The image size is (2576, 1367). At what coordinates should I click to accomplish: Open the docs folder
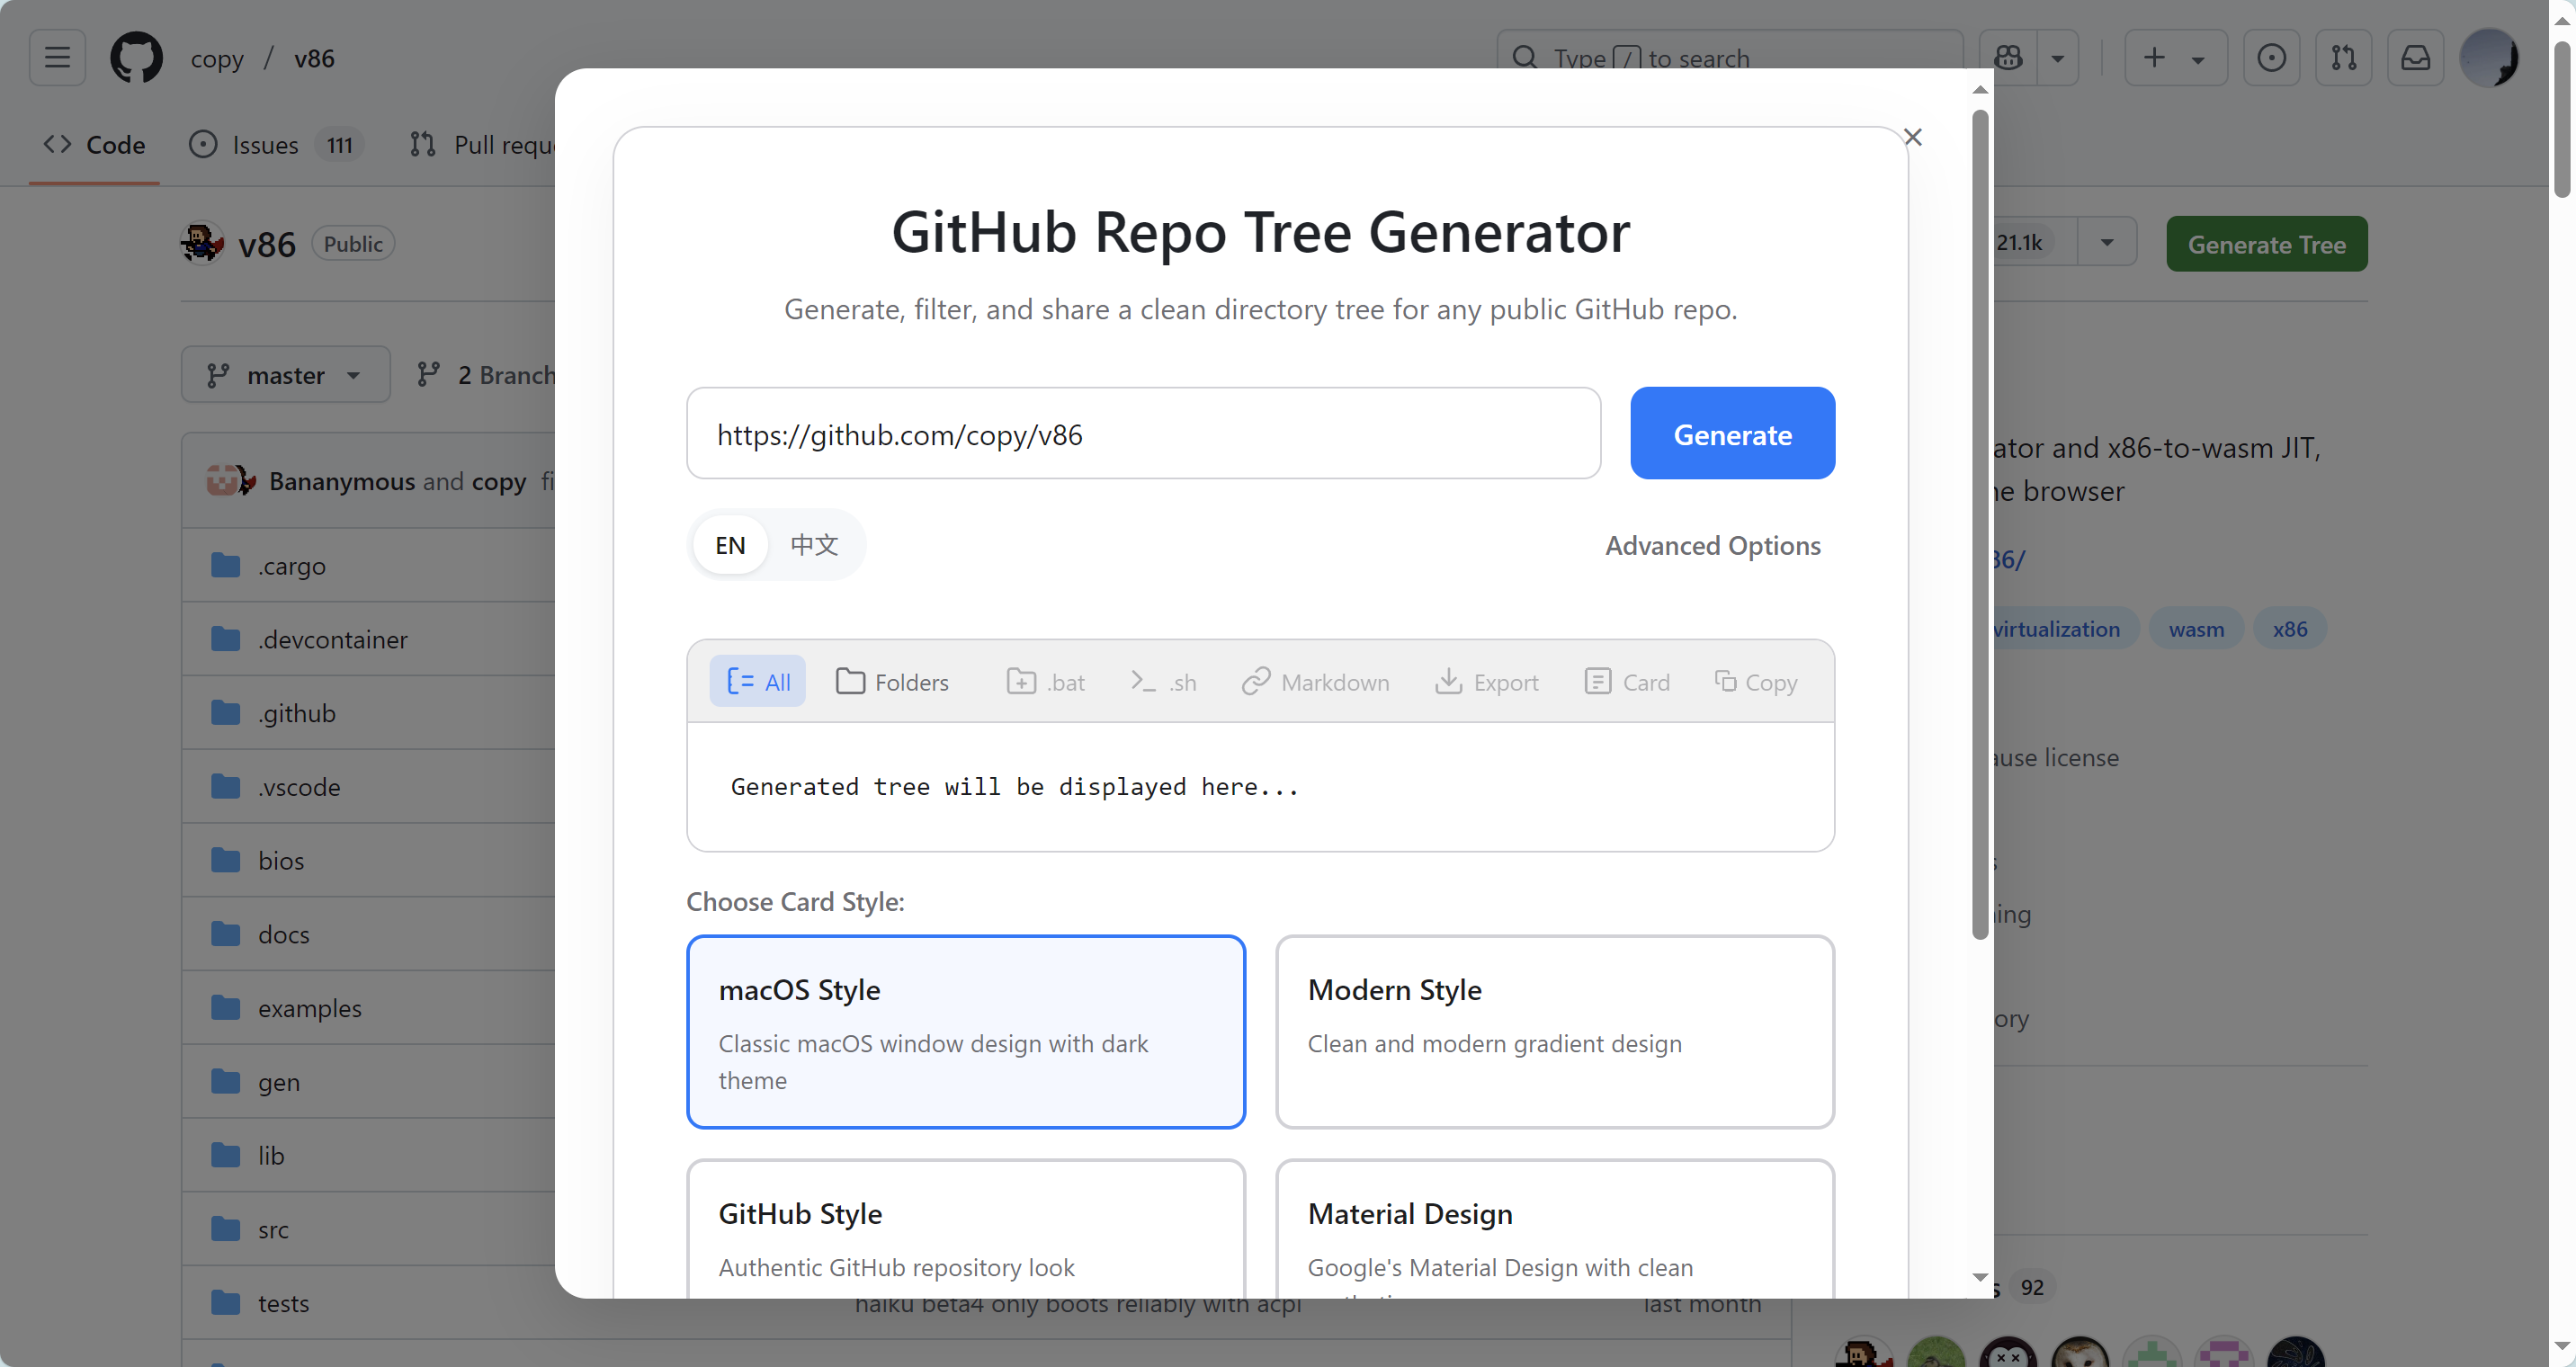(283, 934)
